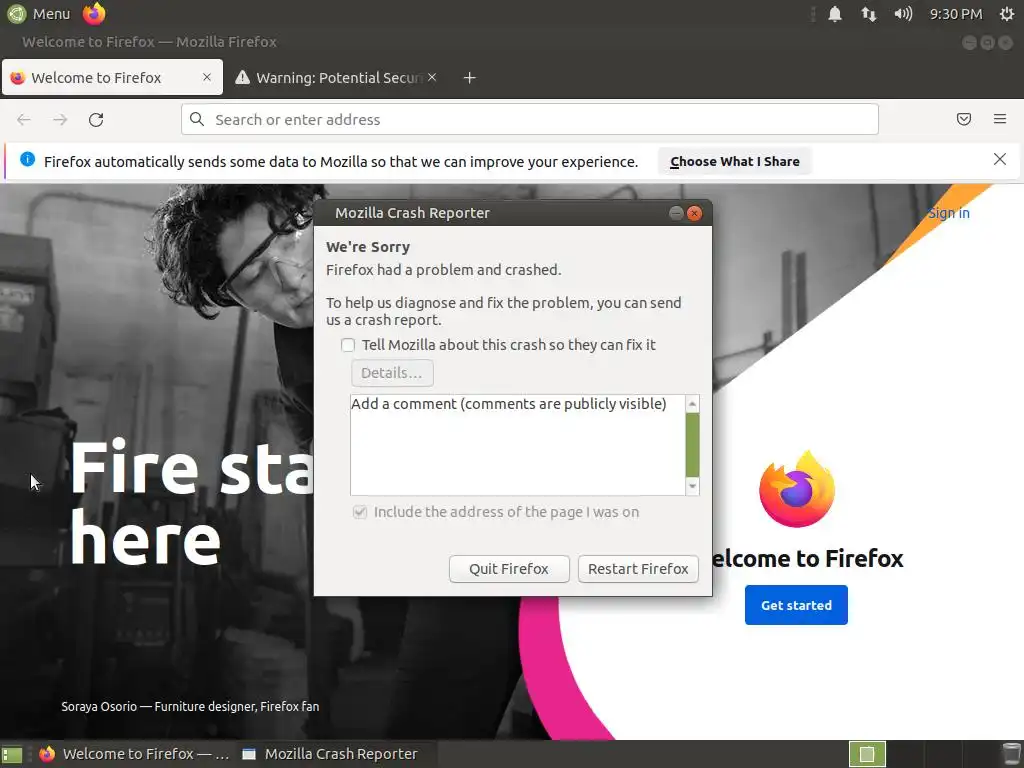Dismiss the data sharing notification bar
Viewport: 1024px width, 768px height.
pos(999,159)
